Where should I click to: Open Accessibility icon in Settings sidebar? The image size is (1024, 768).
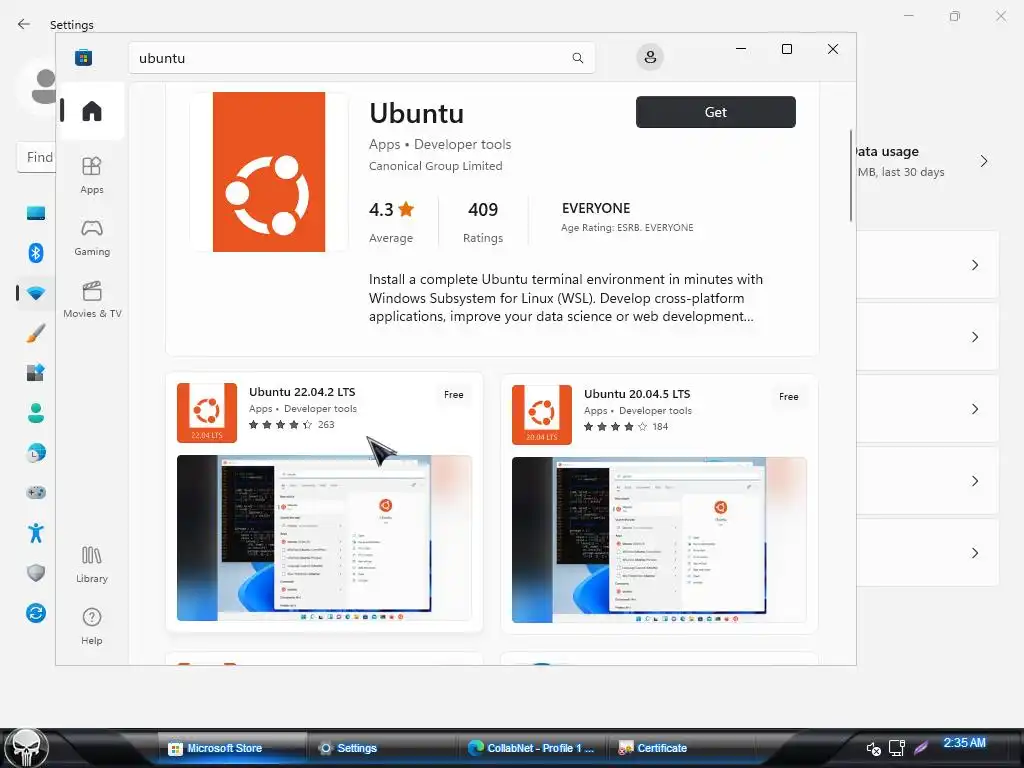click(x=36, y=533)
